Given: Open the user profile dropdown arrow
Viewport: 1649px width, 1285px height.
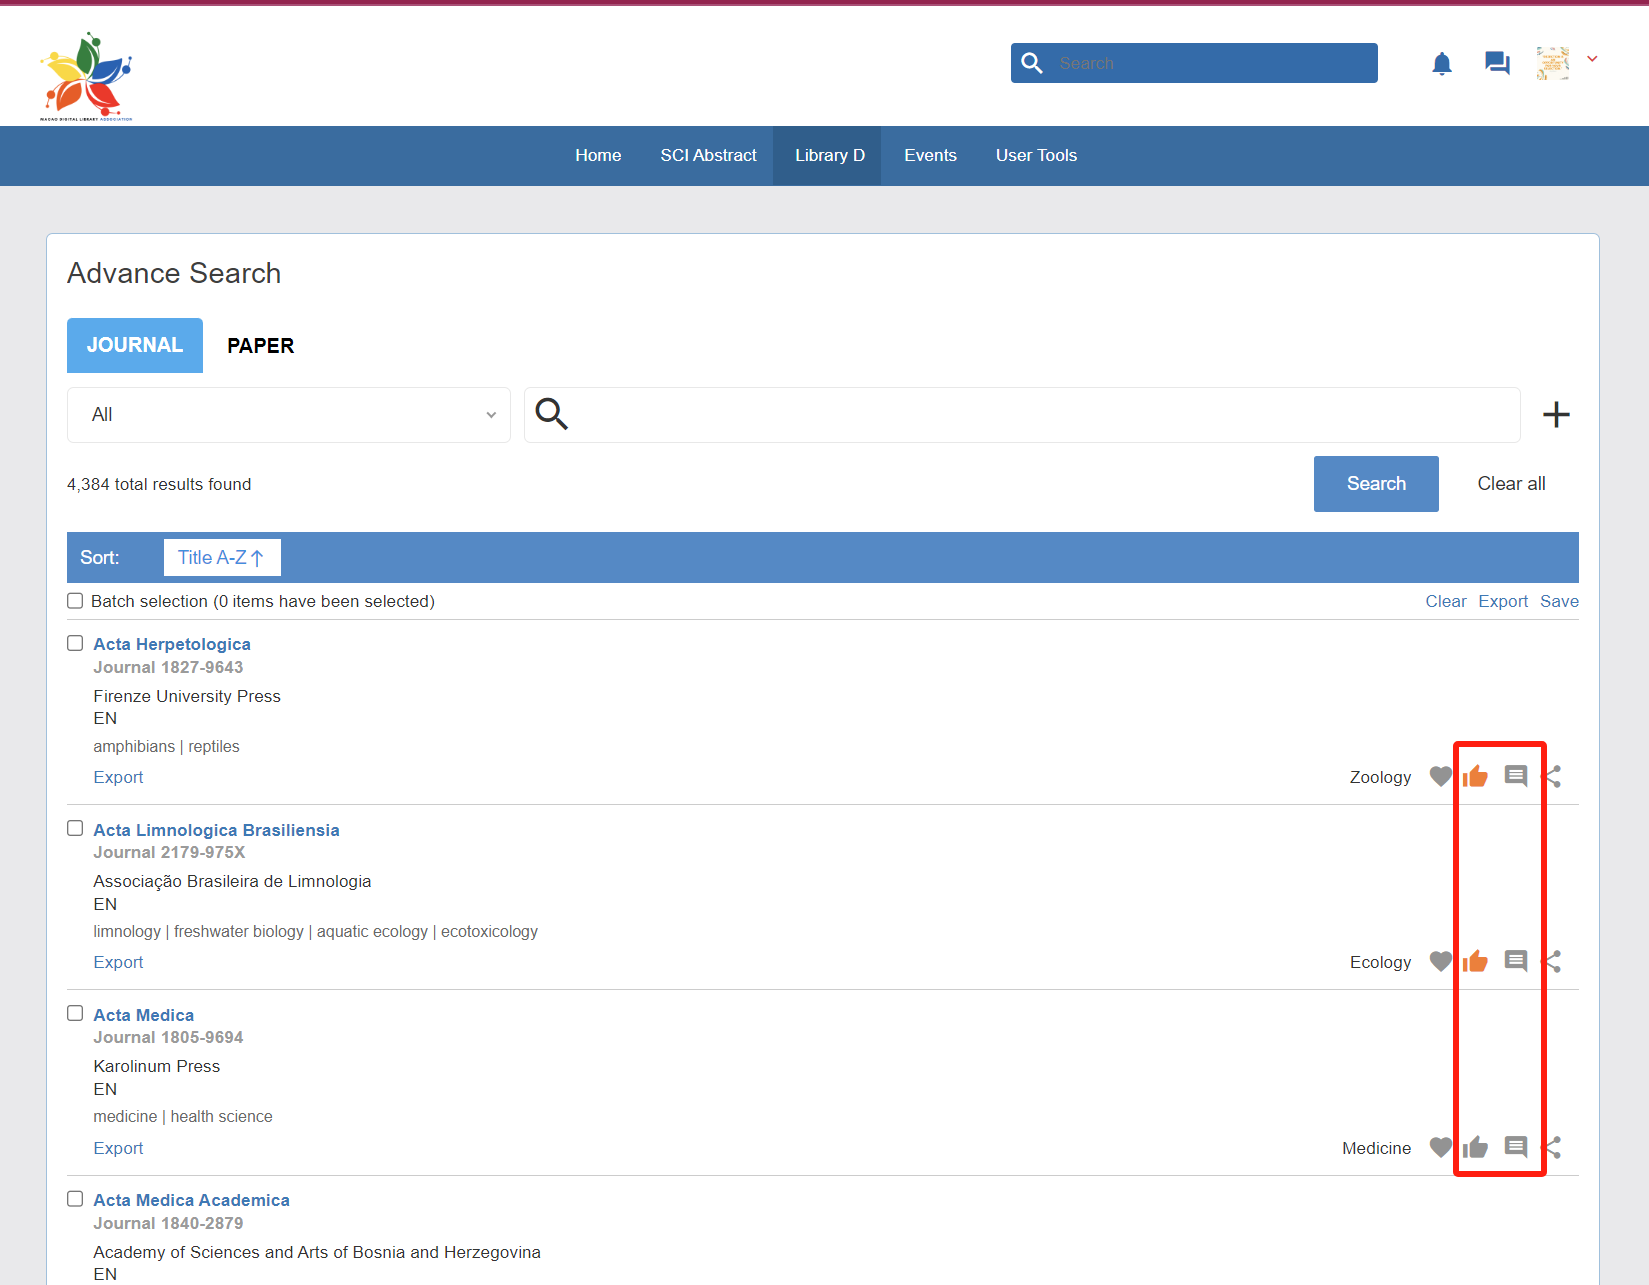Looking at the screenshot, I should pos(1592,60).
